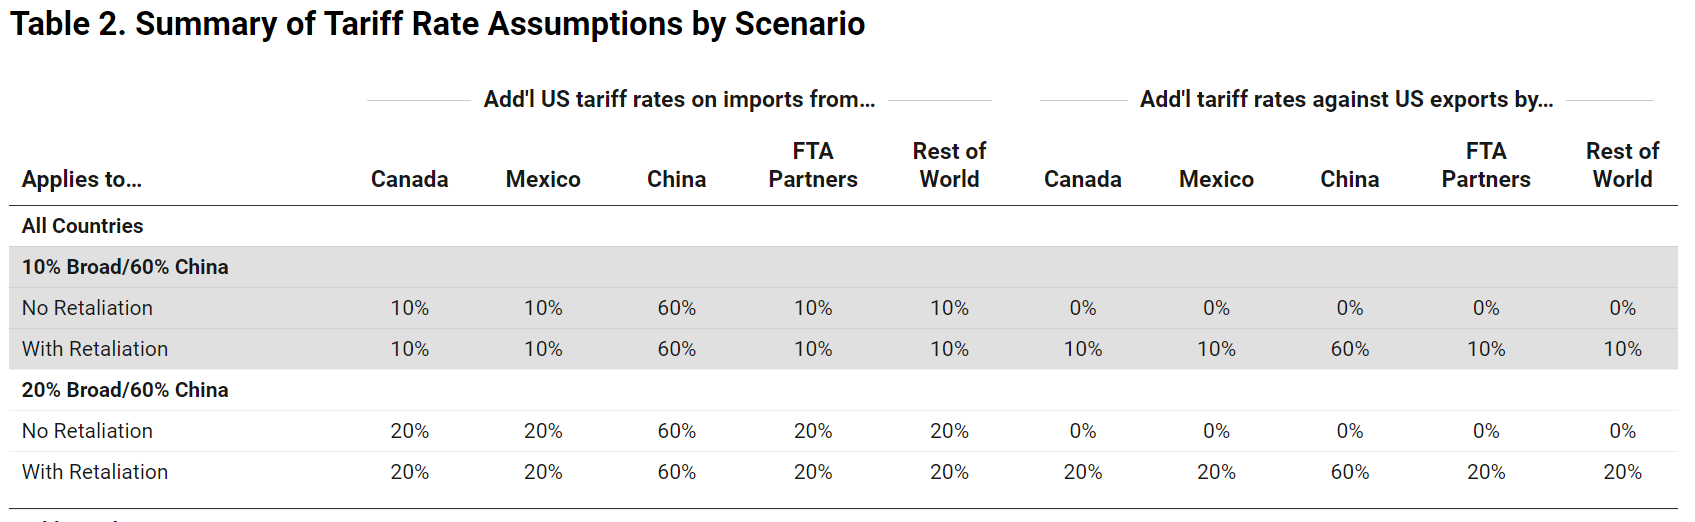Select "Add'l US tariff rates on imports" header

(x=679, y=99)
